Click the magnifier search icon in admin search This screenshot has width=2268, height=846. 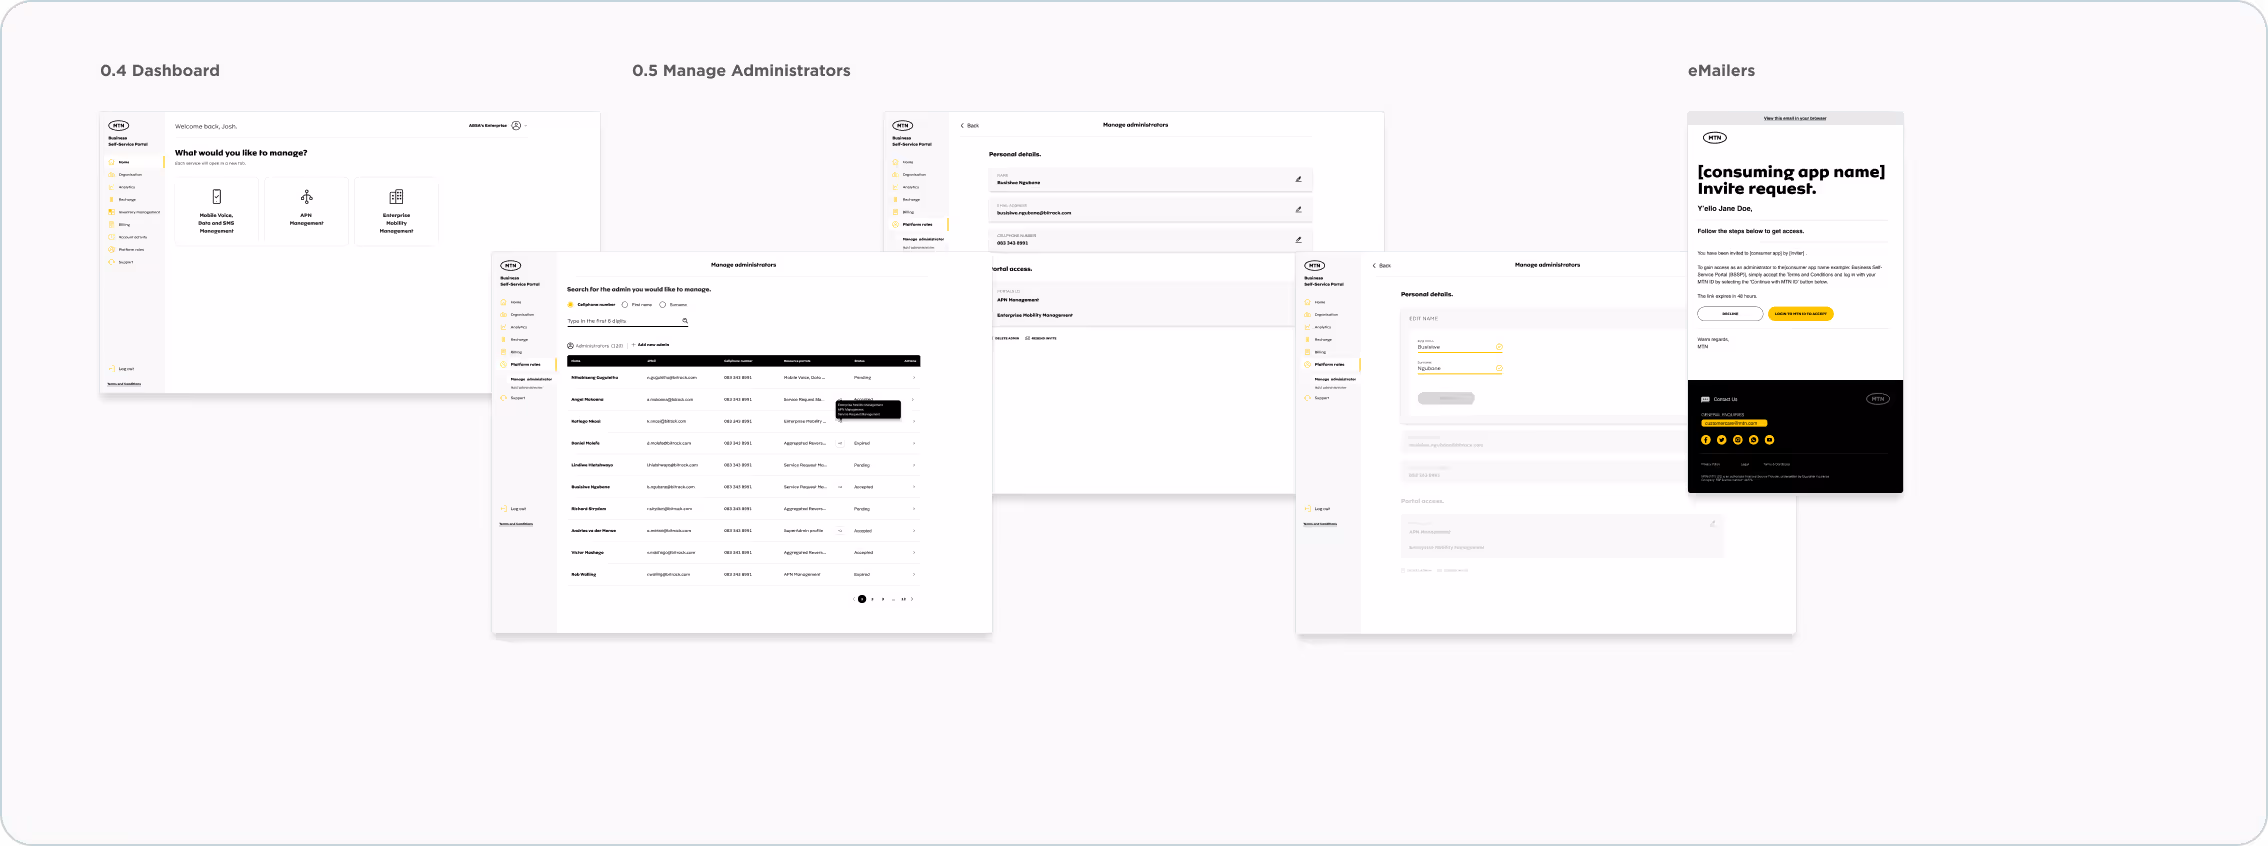685,321
